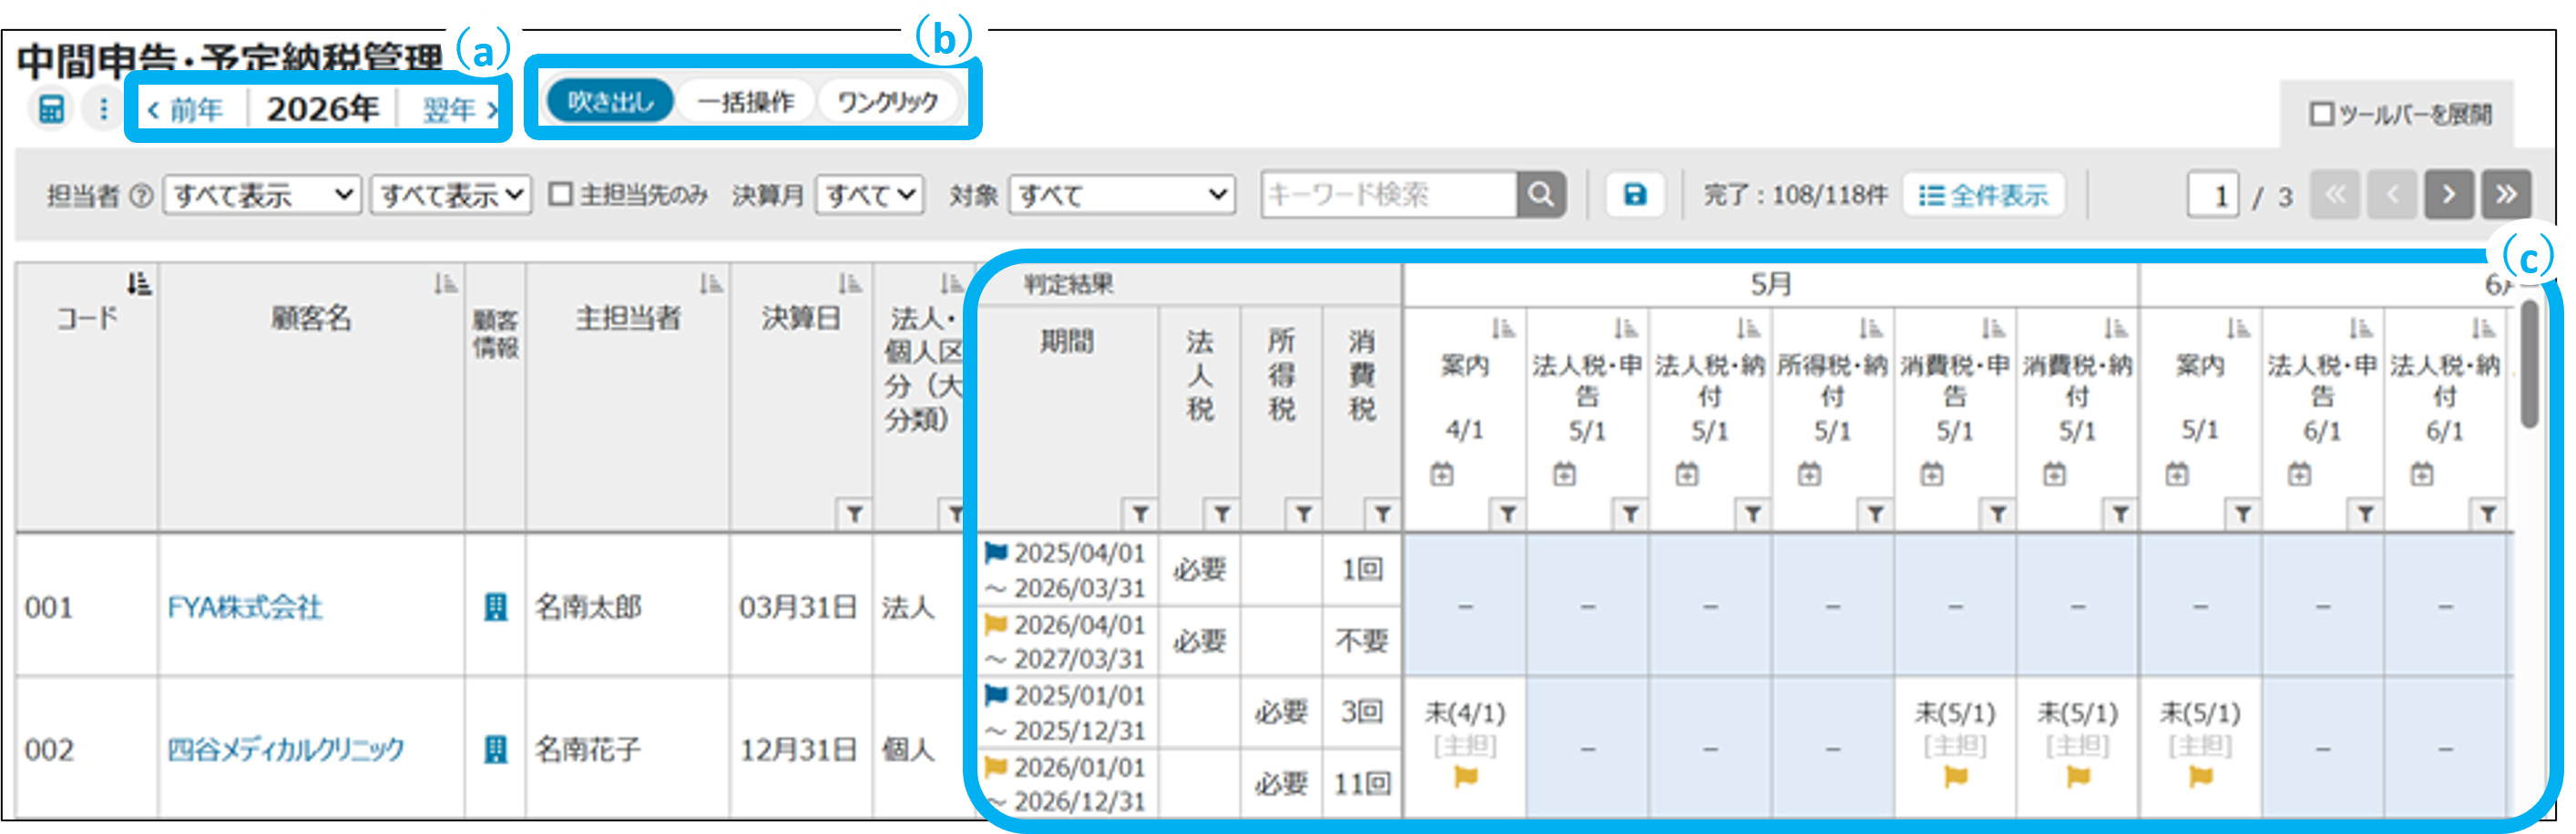Switch to the ワンクリック mode tab

pyautogui.click(x=887, y=101)
